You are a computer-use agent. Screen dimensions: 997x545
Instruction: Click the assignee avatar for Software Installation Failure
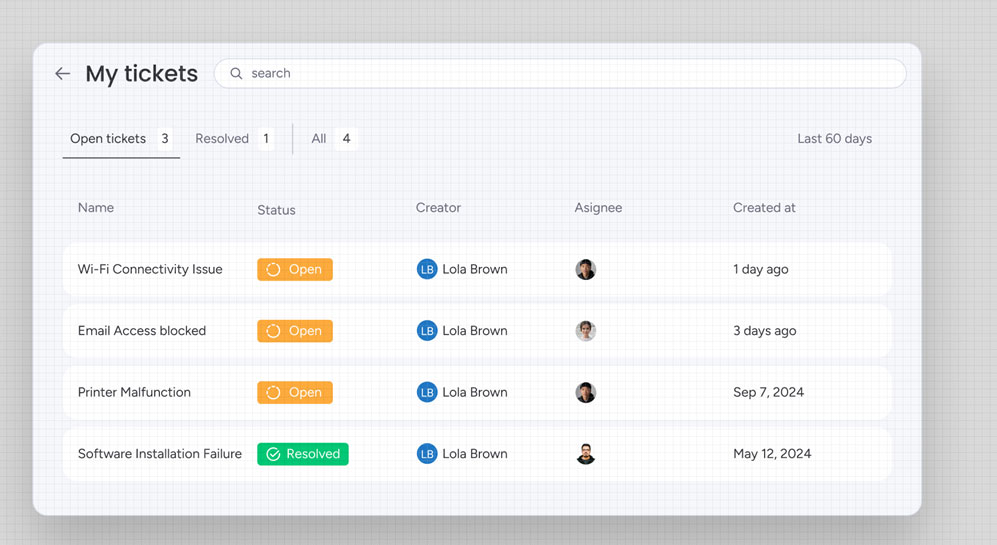[586, 454]
